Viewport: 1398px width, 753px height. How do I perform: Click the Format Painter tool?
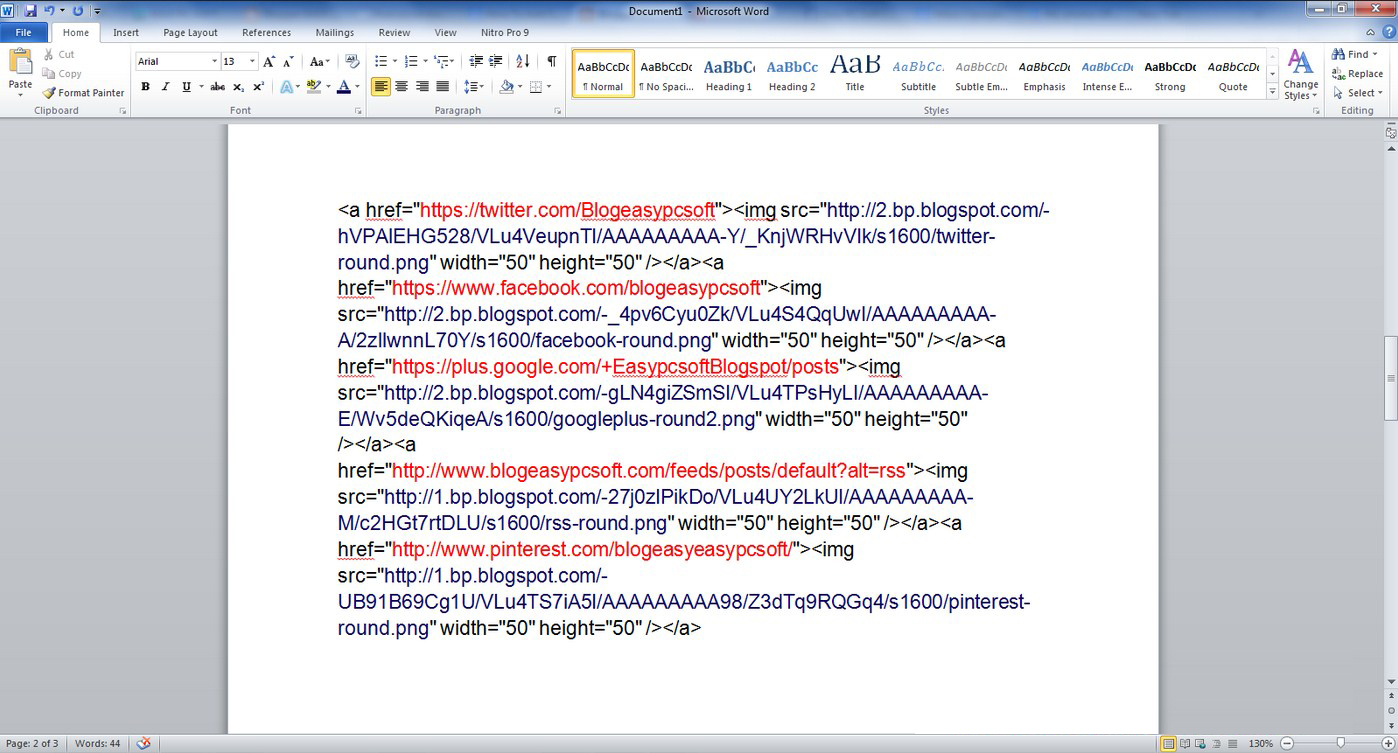pos(84,93)
